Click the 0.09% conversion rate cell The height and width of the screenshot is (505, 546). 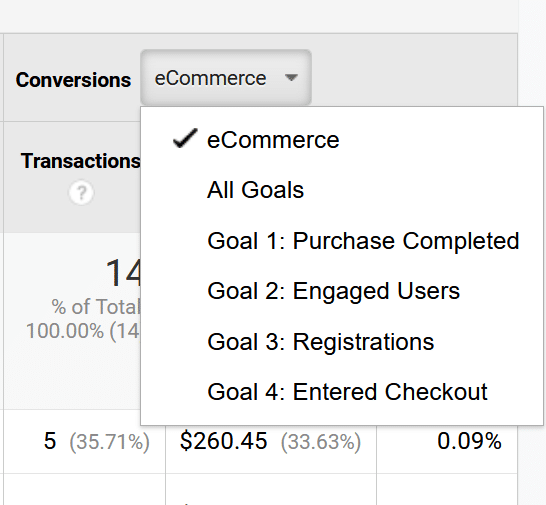(469, 441)
